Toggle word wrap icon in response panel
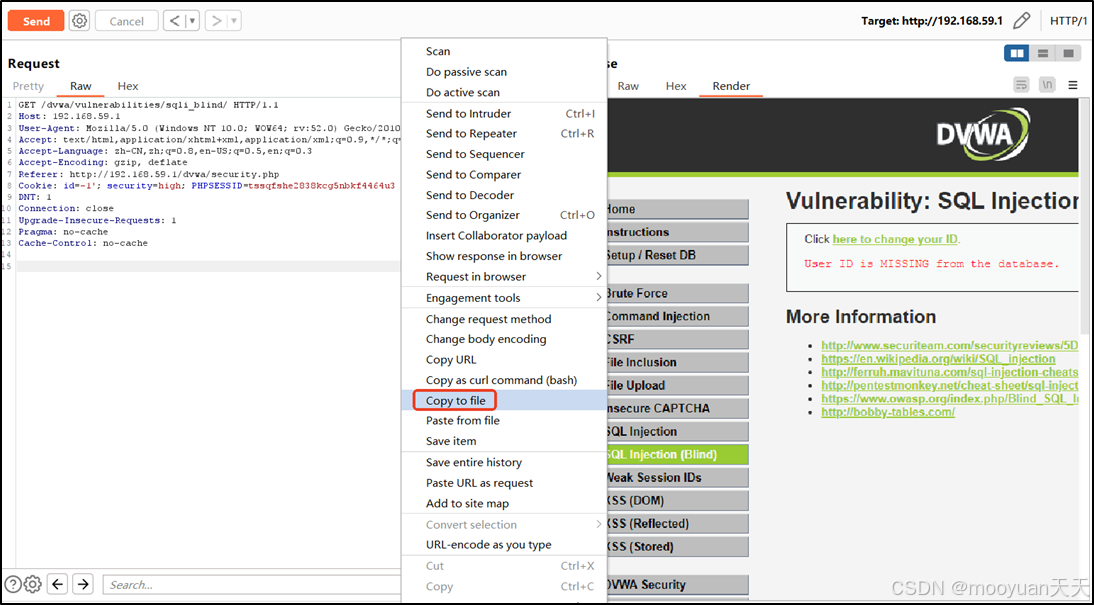The image size is (1094, 605). [1021, 85]
